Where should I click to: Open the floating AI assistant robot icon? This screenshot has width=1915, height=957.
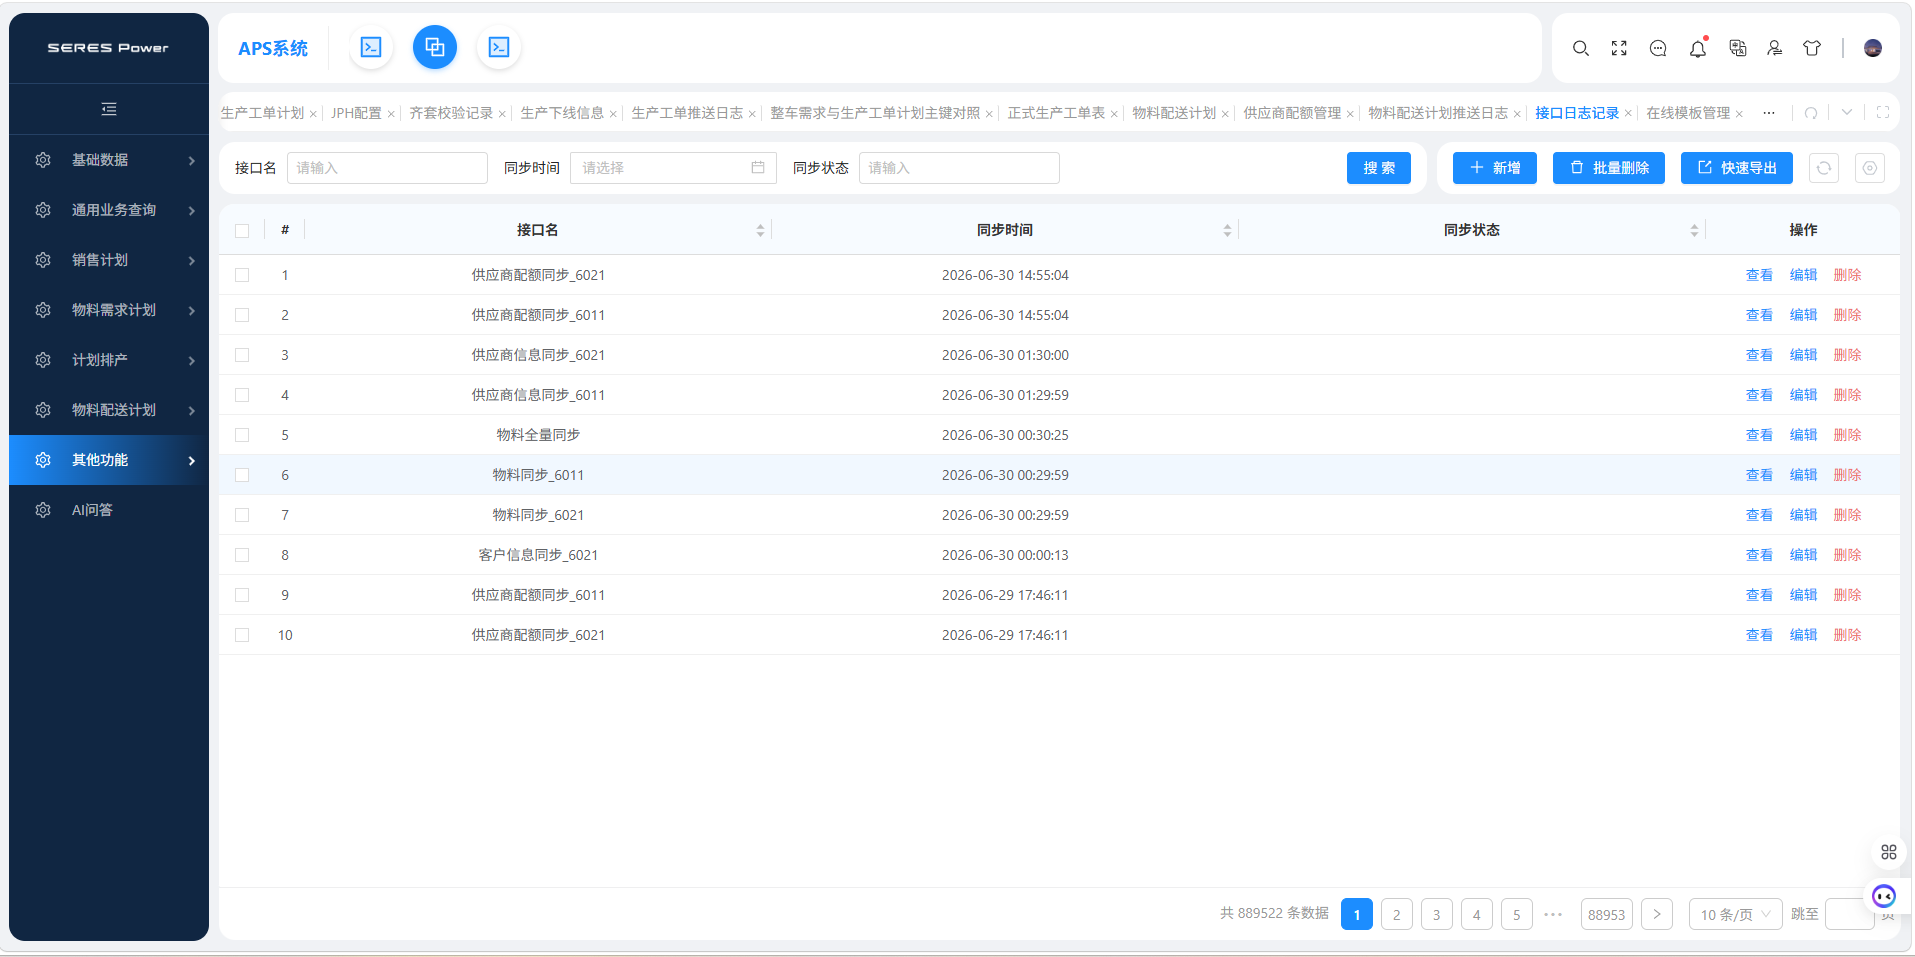pyautogui.click(x=1885, y=896)
